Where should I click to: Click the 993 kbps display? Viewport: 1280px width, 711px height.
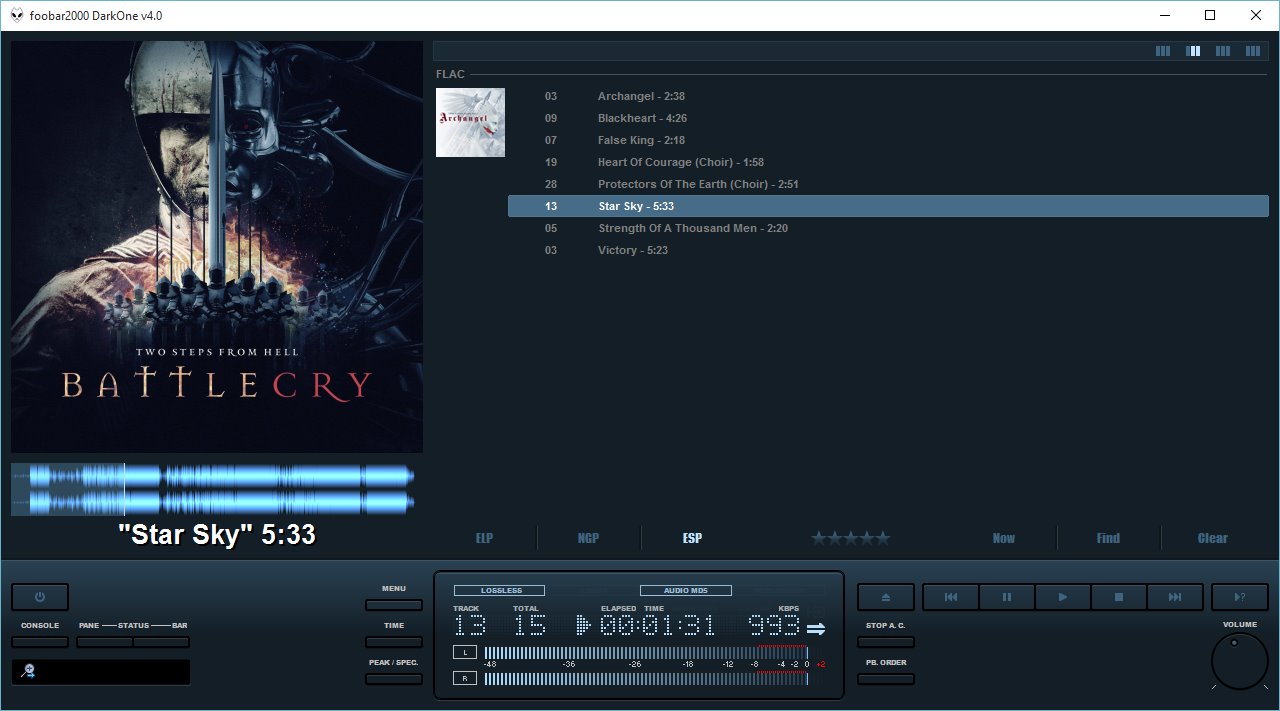pos(774,626)
